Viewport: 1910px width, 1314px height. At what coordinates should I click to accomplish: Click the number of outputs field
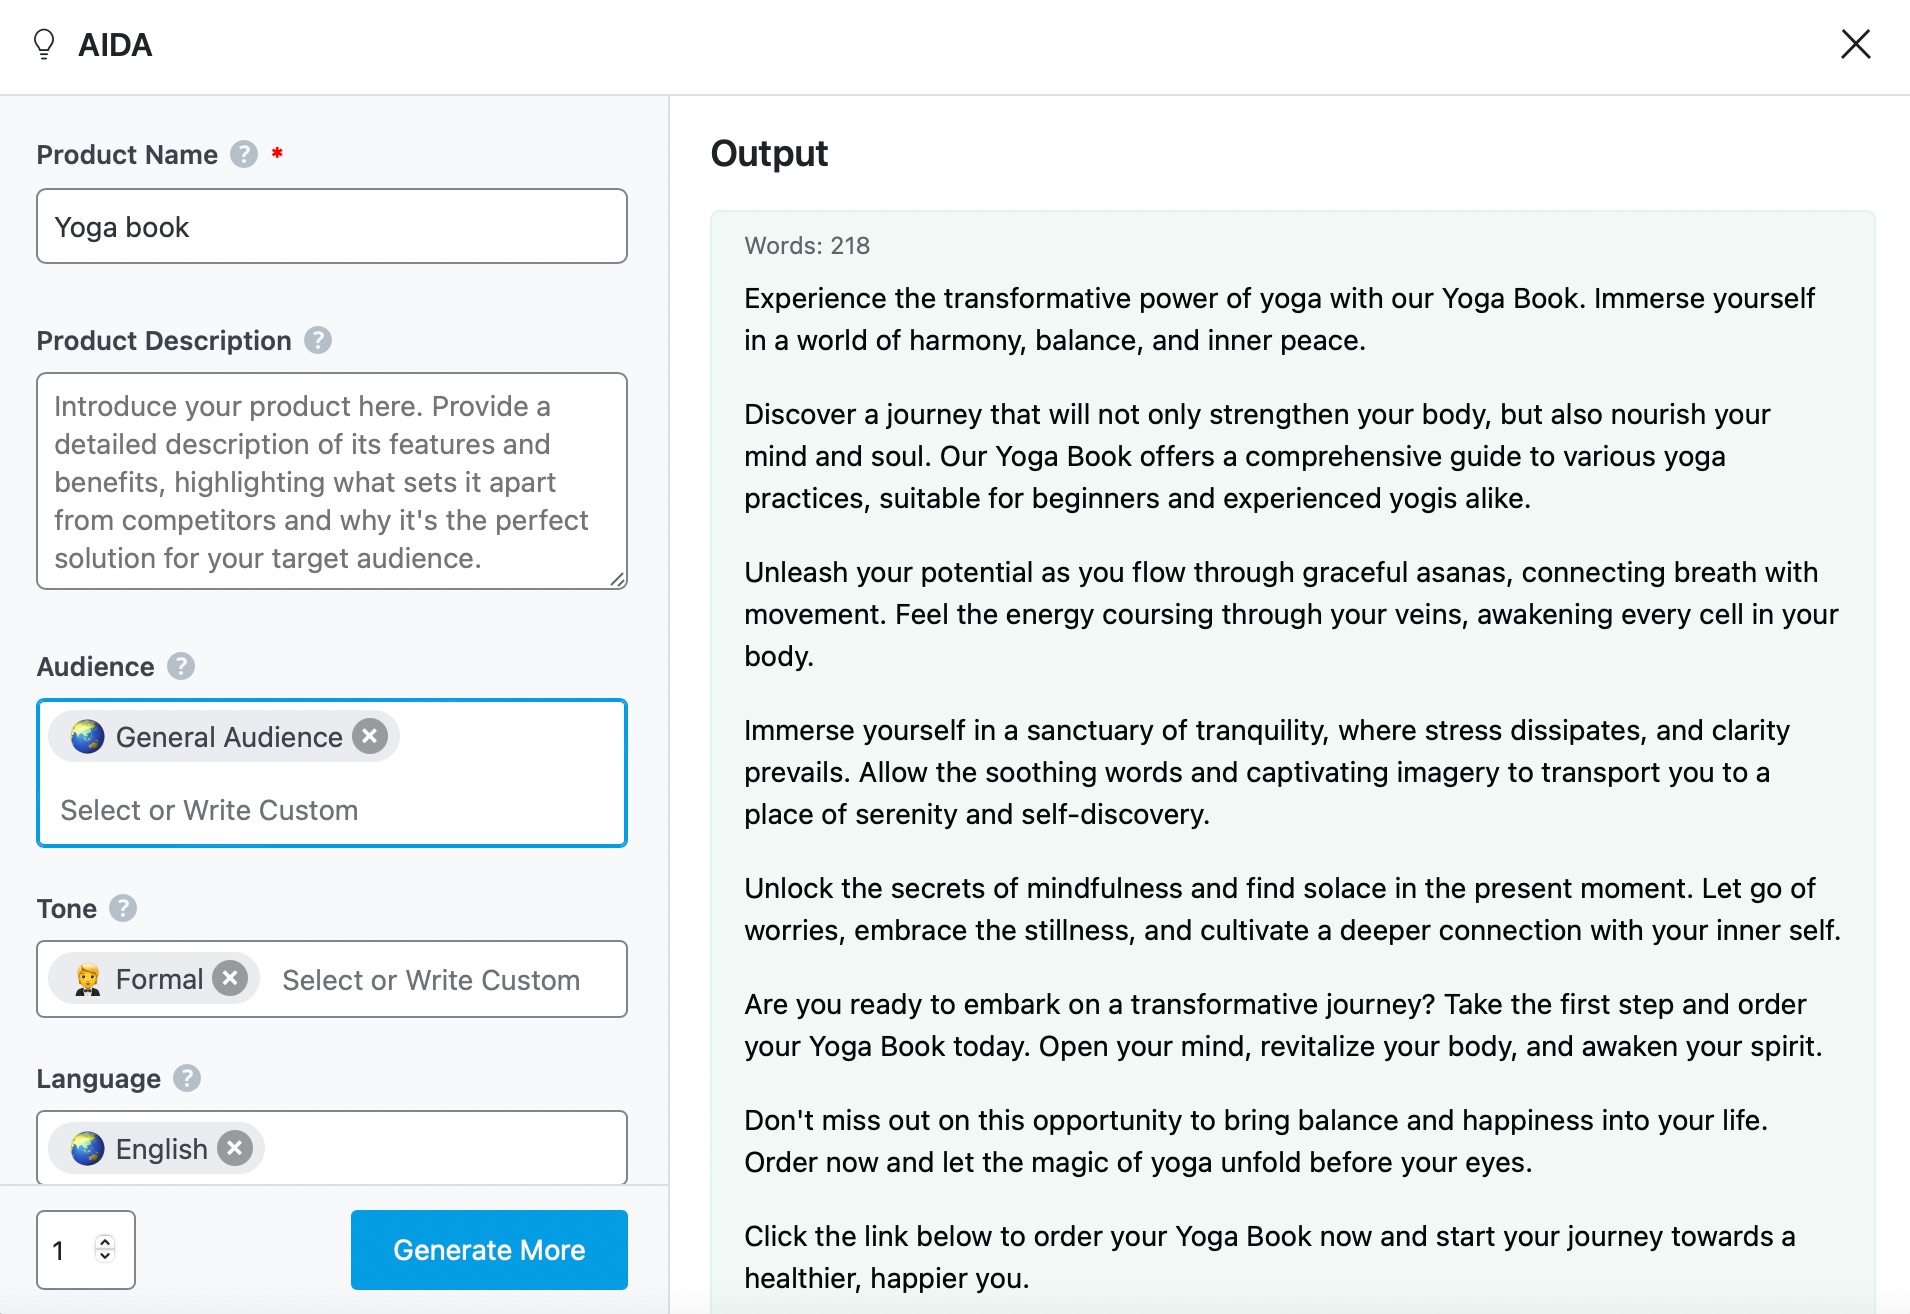(86, 1250)
